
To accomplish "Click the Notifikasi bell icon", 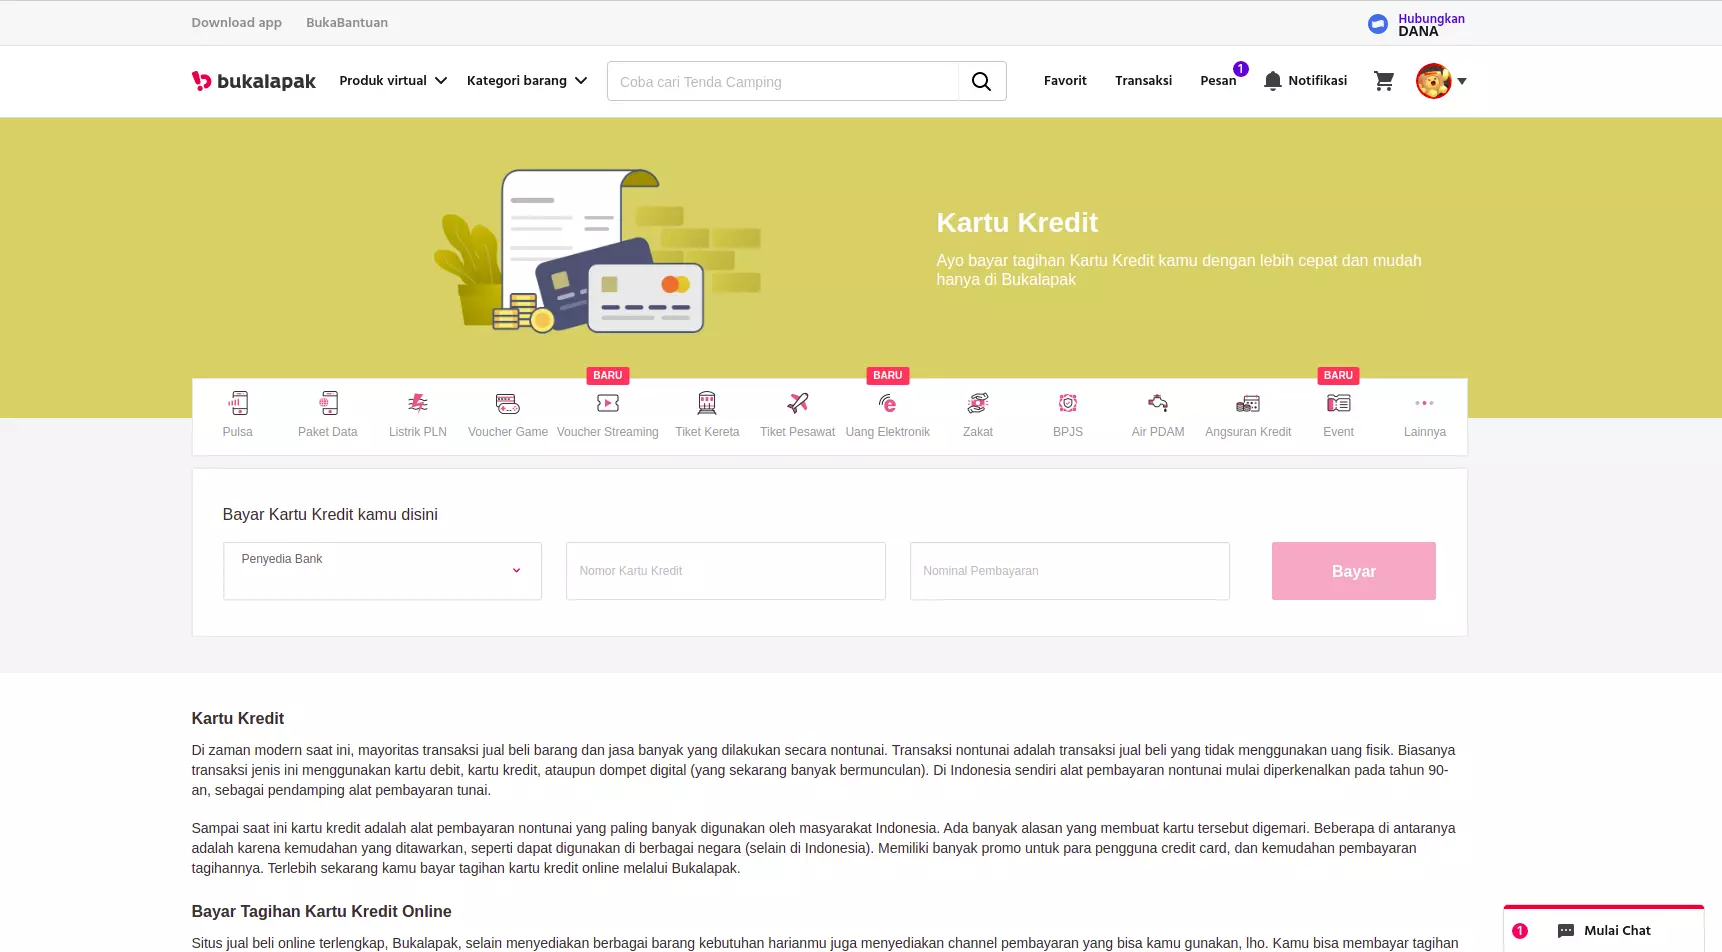I will click(x=1272, y=81).
